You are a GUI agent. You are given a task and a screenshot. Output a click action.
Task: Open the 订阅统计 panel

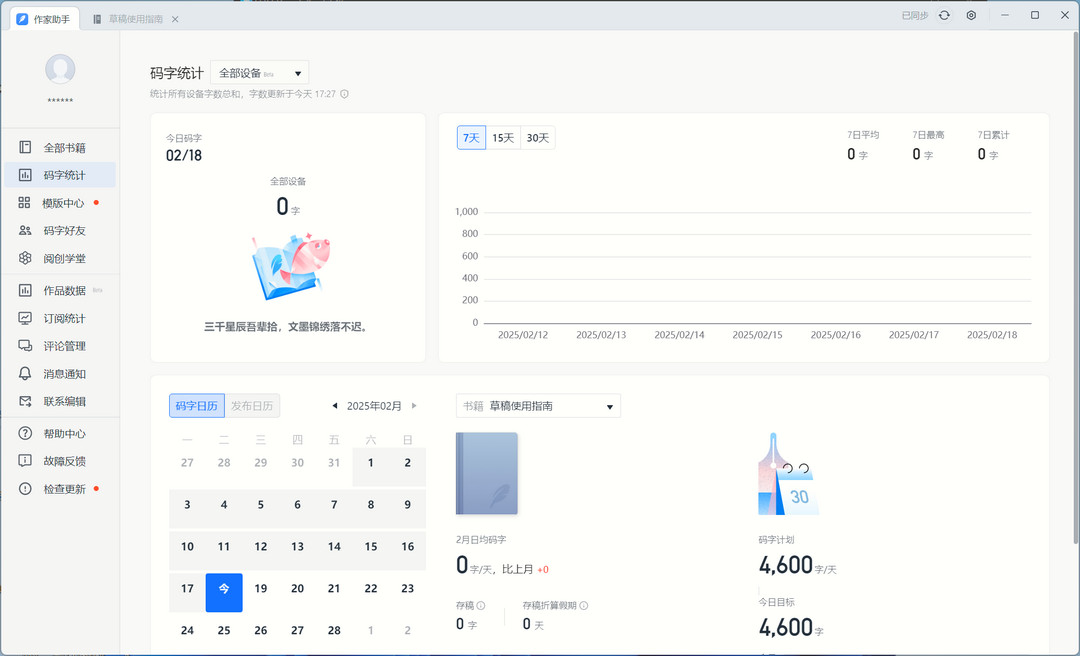(60, 318)
